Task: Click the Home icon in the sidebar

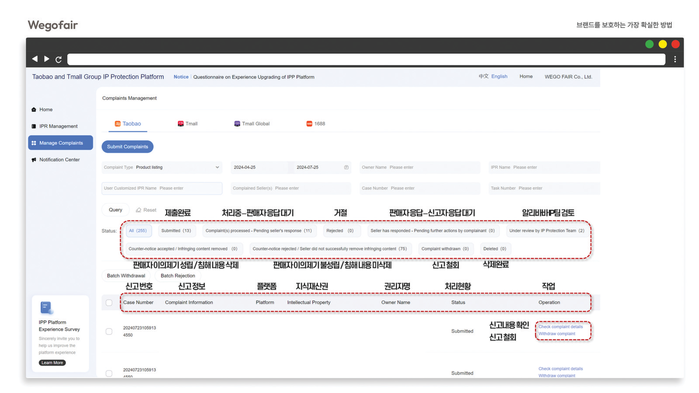Action: tap(34, 110)
